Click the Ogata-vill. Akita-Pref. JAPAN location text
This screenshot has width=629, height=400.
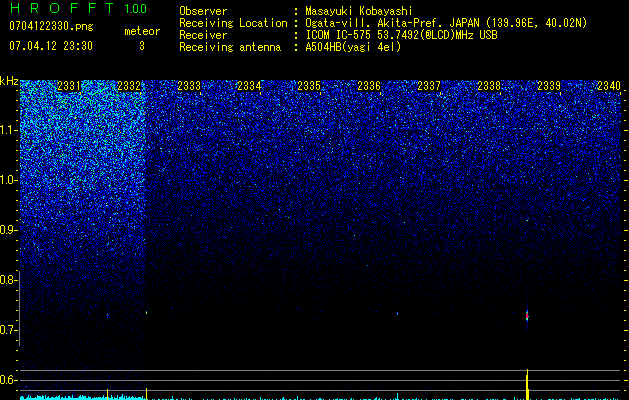point(446,23)
